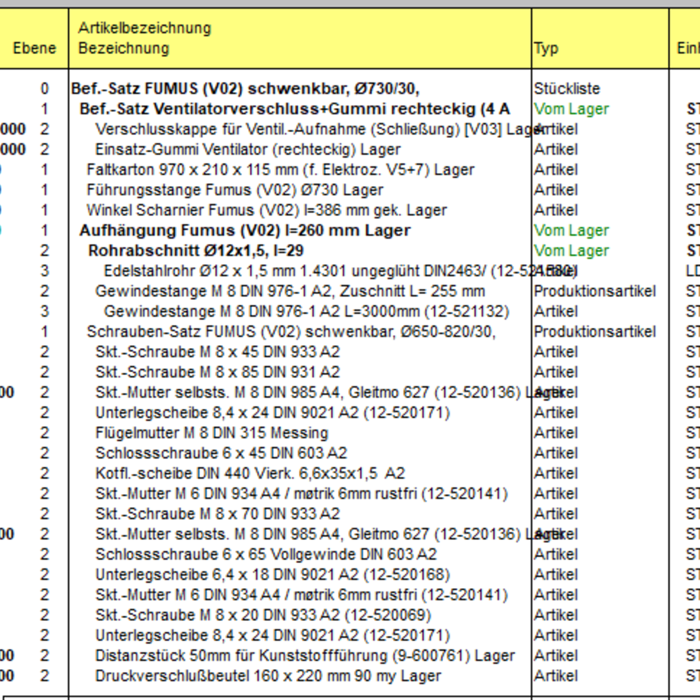Click the Führungsstange Fumus (V02) Ø730 entry
The image size is (700, 700).
pos(235,190)
